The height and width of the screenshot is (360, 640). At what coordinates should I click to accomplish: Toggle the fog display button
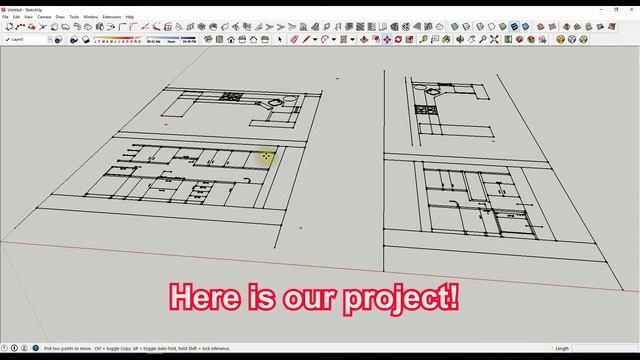tap(86, 40)
